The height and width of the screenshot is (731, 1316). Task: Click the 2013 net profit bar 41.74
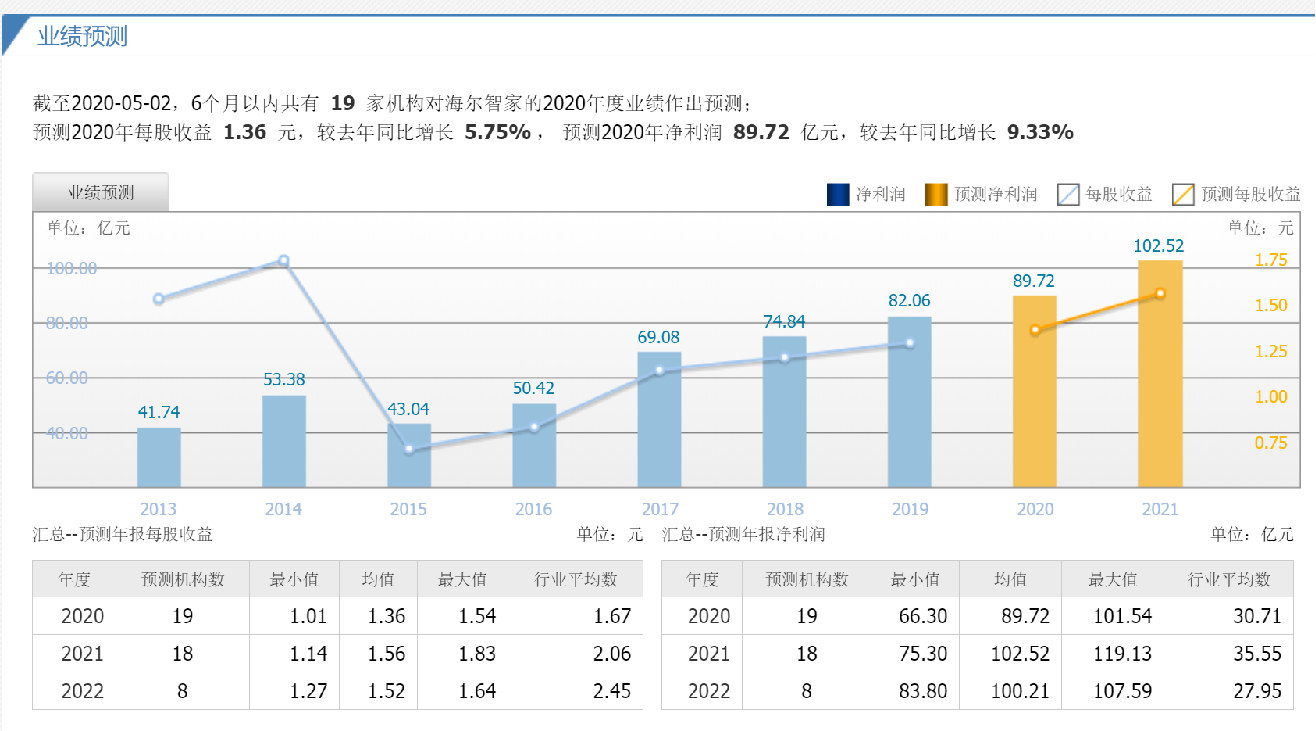pyautogui.click(x=159, y=458)
